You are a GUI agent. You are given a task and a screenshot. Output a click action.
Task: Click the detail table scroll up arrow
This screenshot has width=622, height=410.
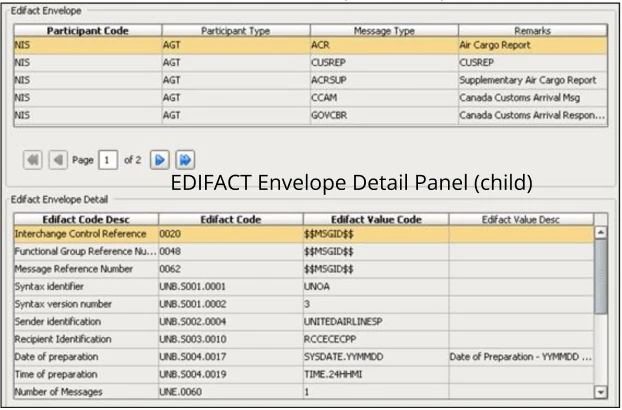tap(601, 232)
